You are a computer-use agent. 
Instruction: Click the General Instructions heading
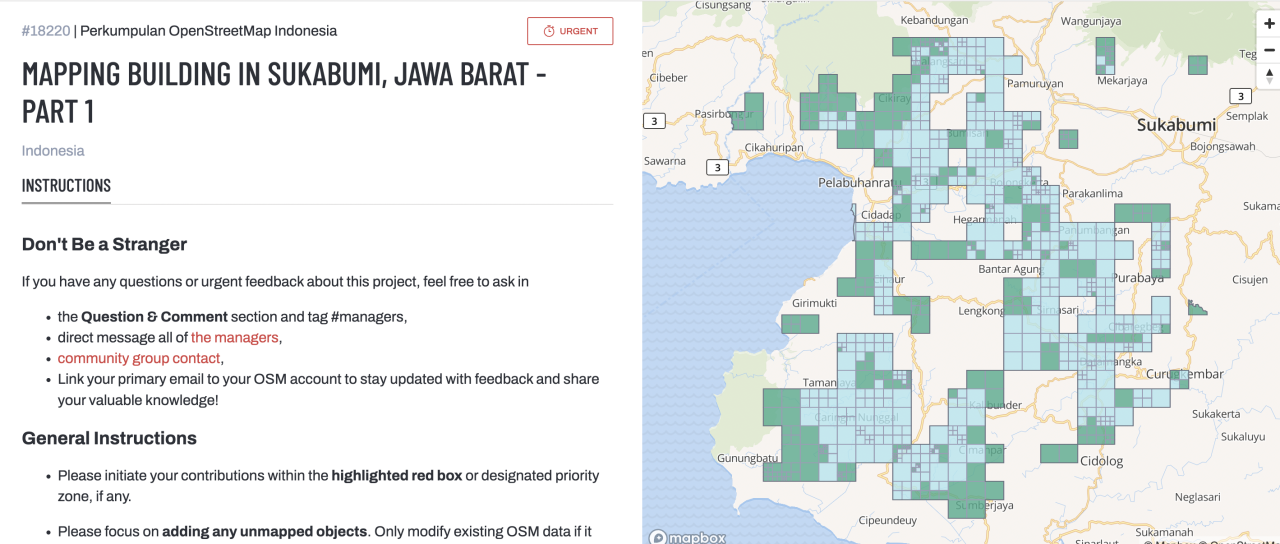[x=109, y=438]
